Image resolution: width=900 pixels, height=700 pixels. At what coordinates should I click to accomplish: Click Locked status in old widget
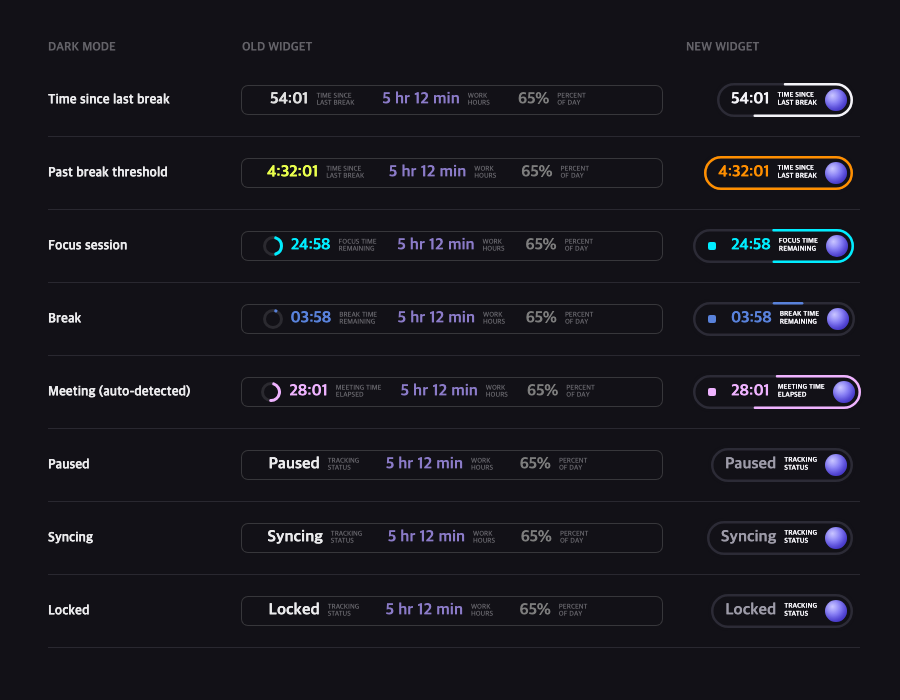(x=294, y=609)
